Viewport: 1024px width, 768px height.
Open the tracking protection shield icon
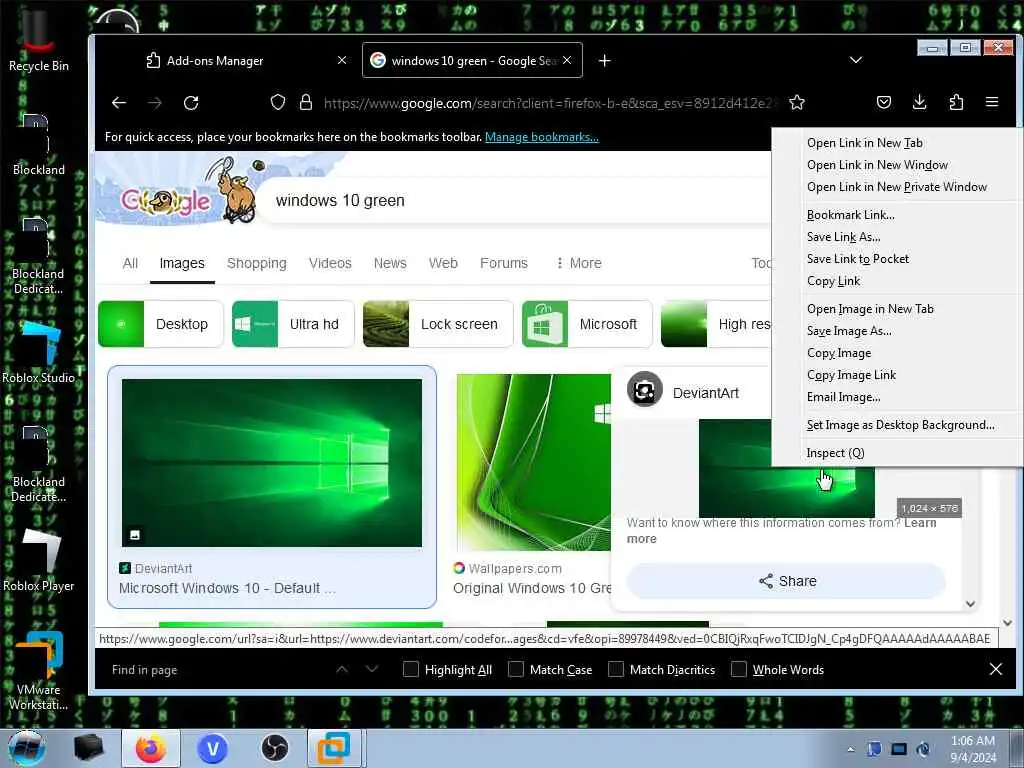pyautogui.click(x=278, y=102)
